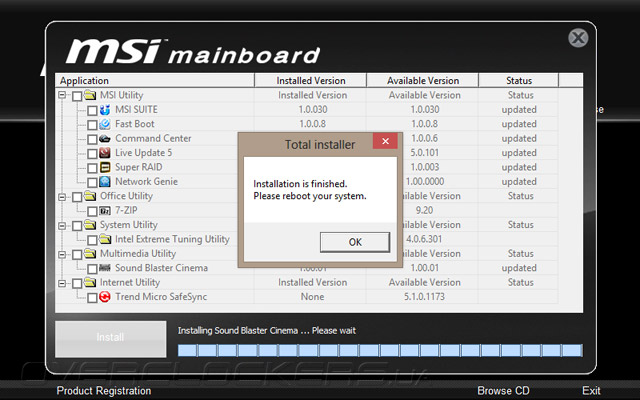Check the System Utility group checkbox

tap(77, 226)
